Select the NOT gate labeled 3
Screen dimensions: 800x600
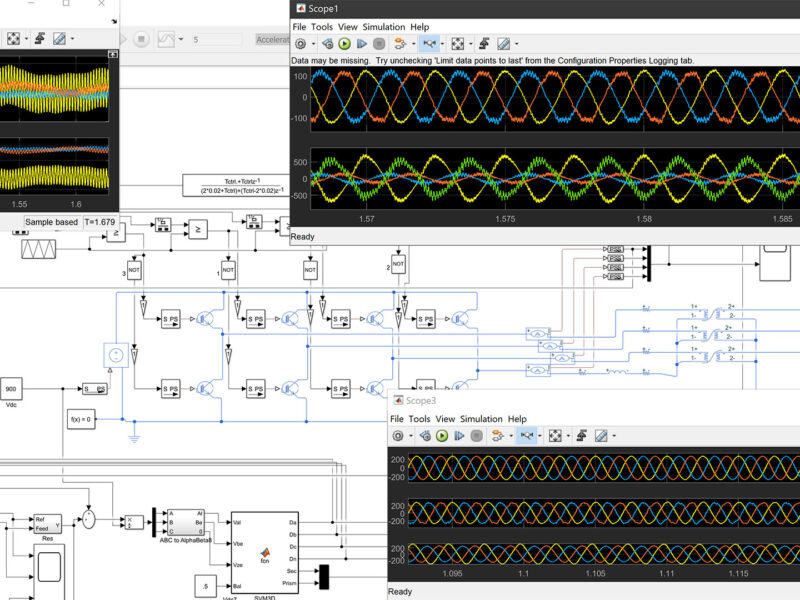coord(134,270)
